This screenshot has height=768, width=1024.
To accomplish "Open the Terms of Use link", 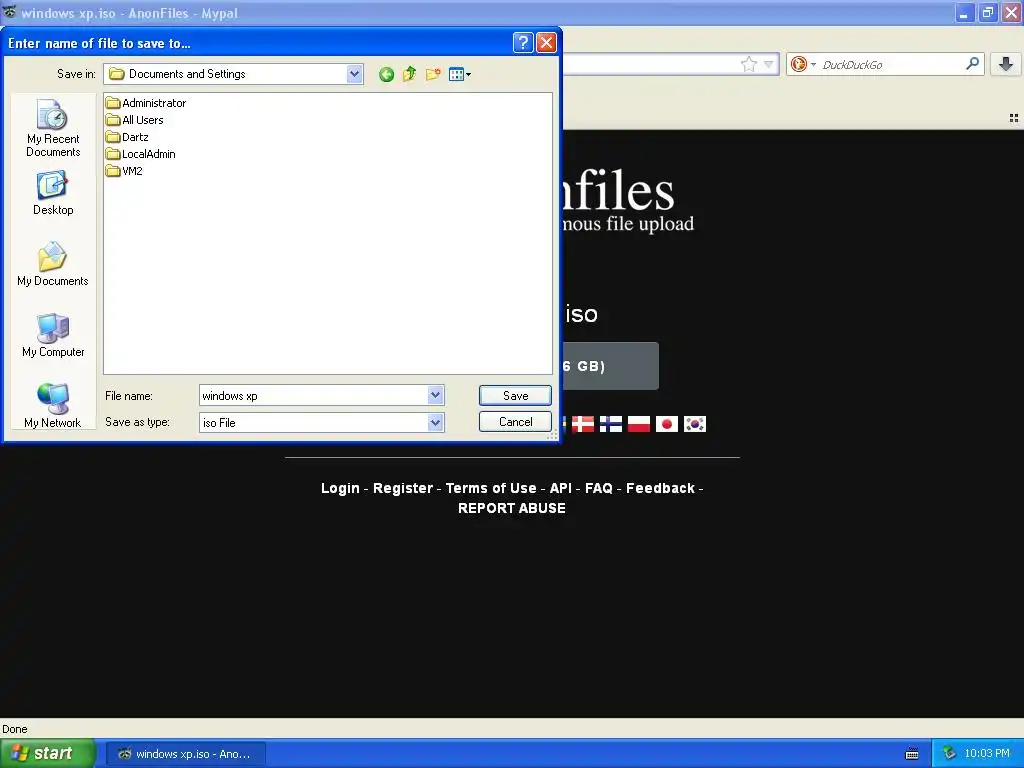I will [491, 488].
